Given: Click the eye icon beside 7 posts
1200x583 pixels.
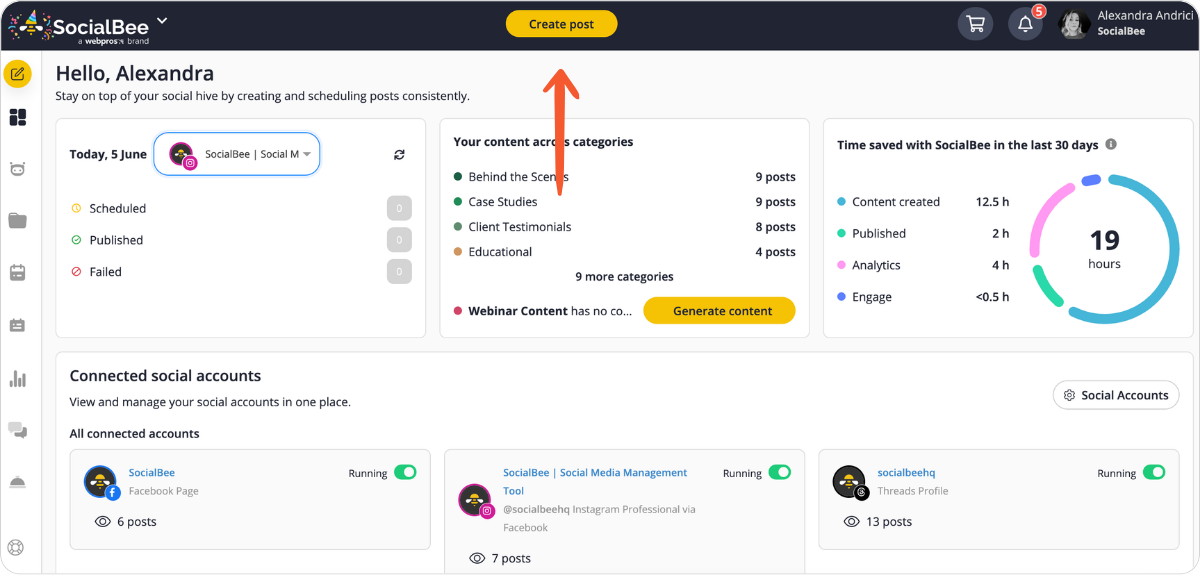Looking at the screenshot, I should click(x=477, y=558).
